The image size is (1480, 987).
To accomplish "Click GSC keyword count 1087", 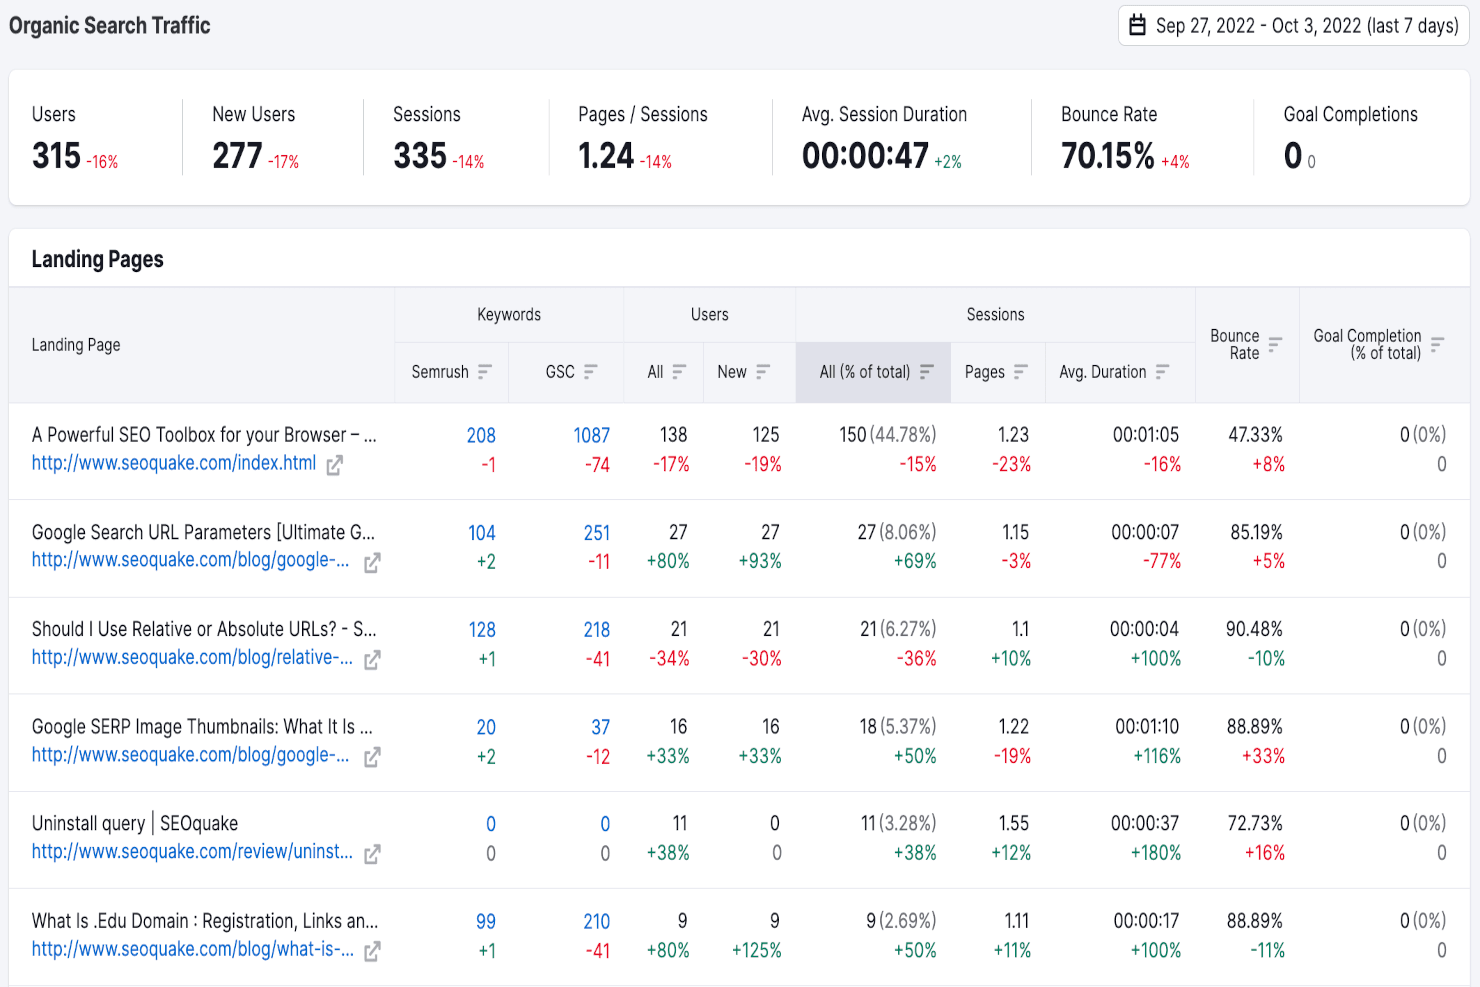I will [x=591, y=435].
